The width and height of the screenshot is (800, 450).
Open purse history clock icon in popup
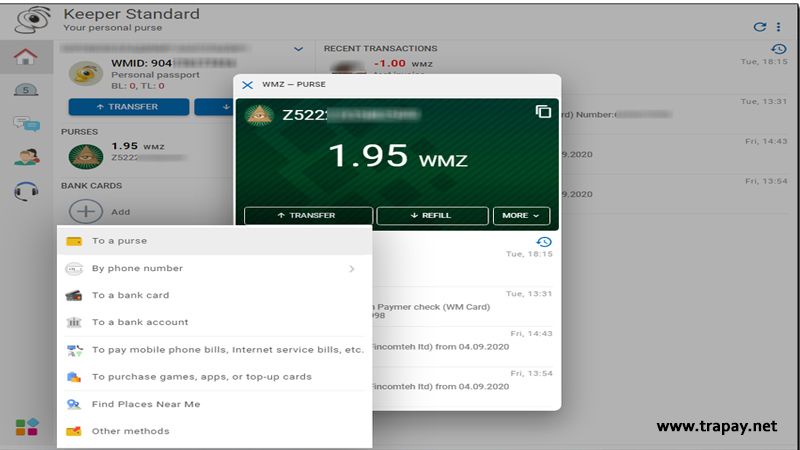click(544, 242)
